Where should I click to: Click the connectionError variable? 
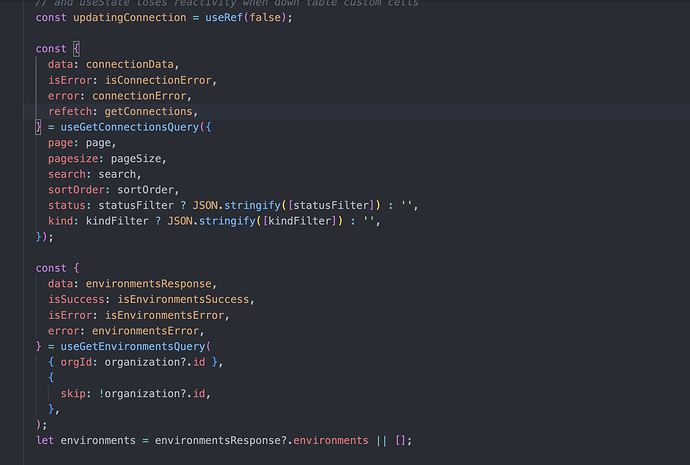[139, 95]
